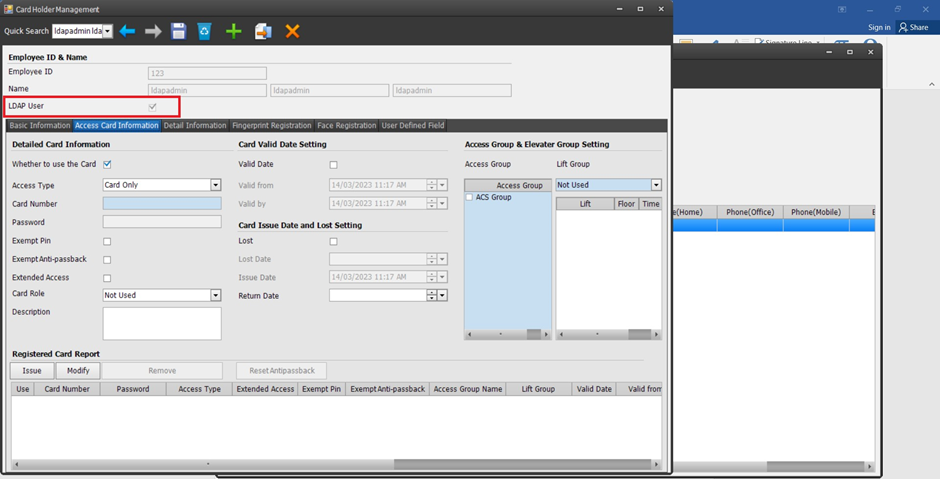Check the ACS Group access group box

(x=470, y=198)
